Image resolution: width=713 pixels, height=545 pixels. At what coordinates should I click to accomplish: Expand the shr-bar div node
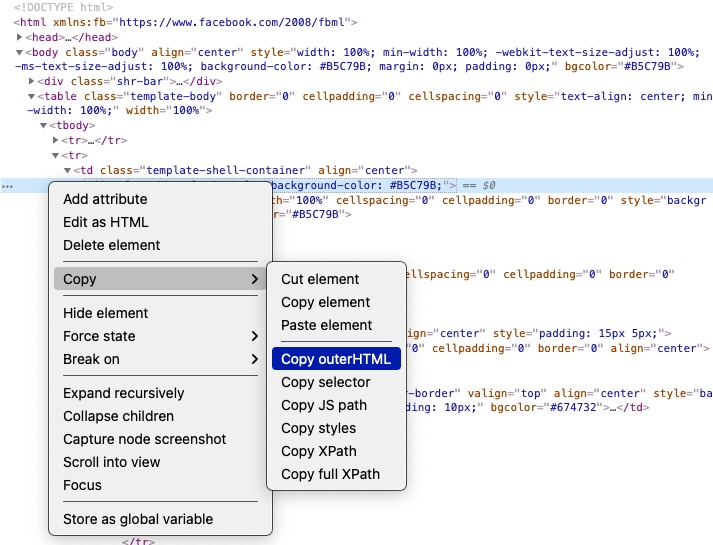31,81
